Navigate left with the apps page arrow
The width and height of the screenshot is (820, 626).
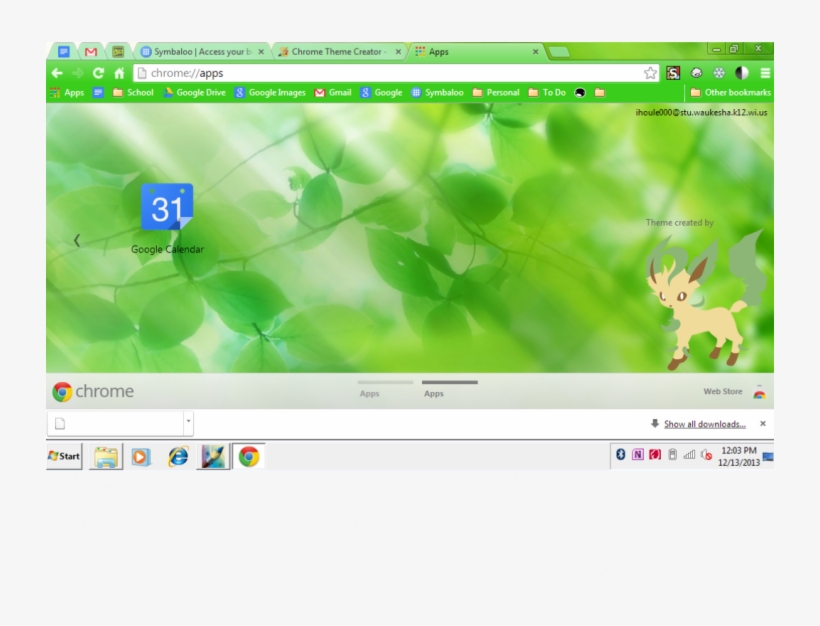point(77,240)
